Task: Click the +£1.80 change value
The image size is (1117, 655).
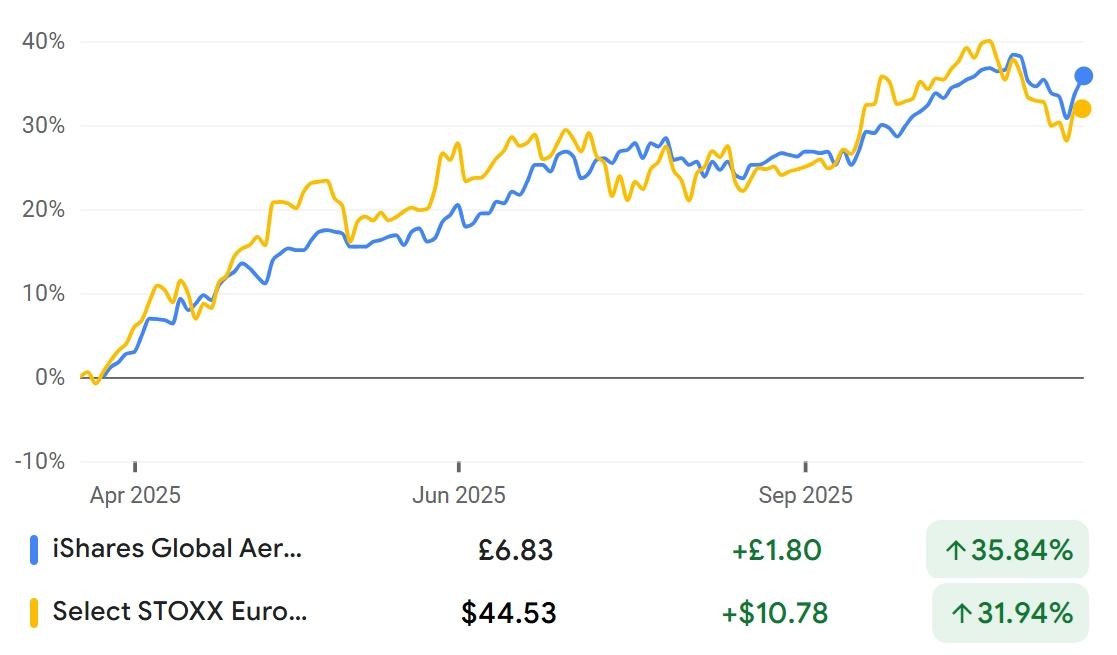Action: coord(776,549)
